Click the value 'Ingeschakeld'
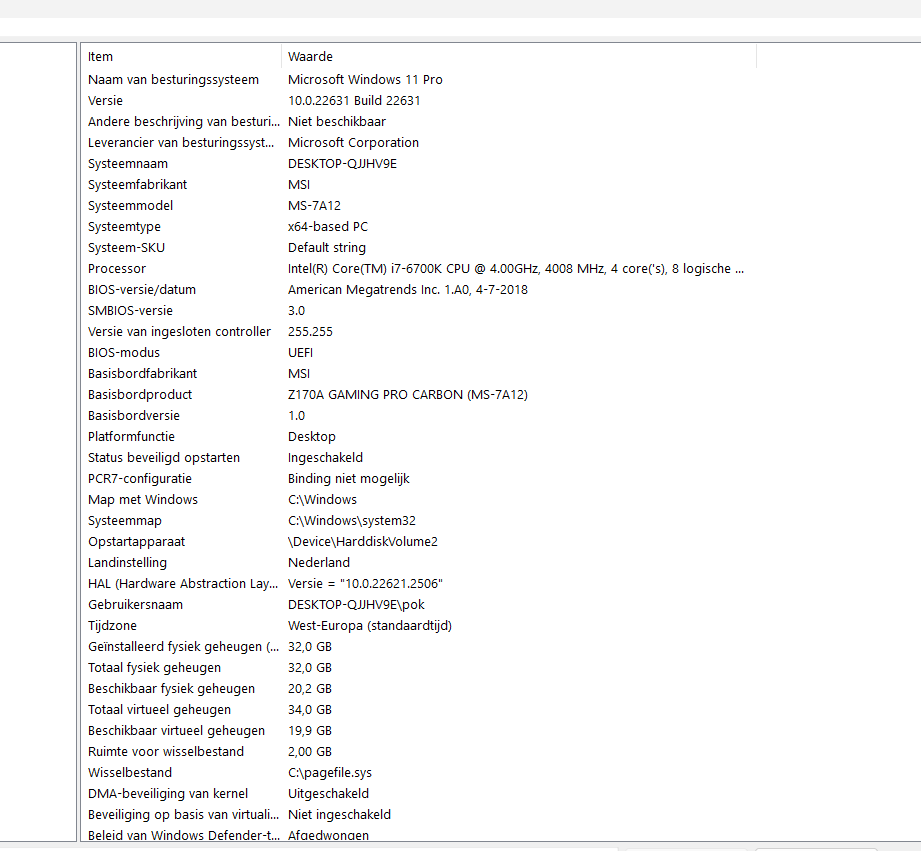This screenshot has width=921, height=851. coord(325,458)
